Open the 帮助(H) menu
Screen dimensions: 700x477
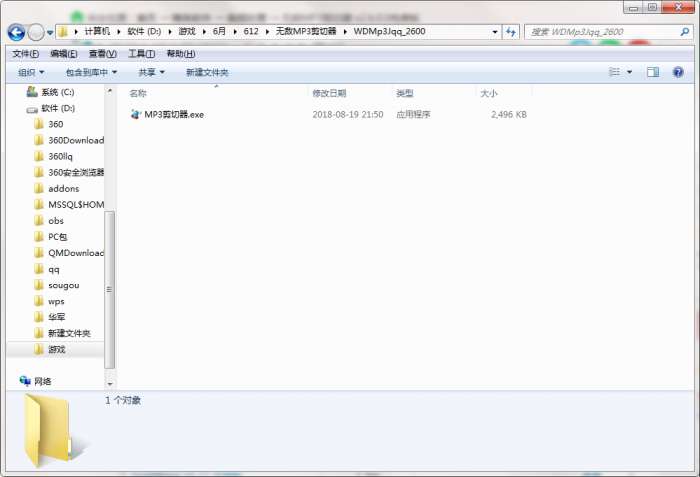click(181, 54)
